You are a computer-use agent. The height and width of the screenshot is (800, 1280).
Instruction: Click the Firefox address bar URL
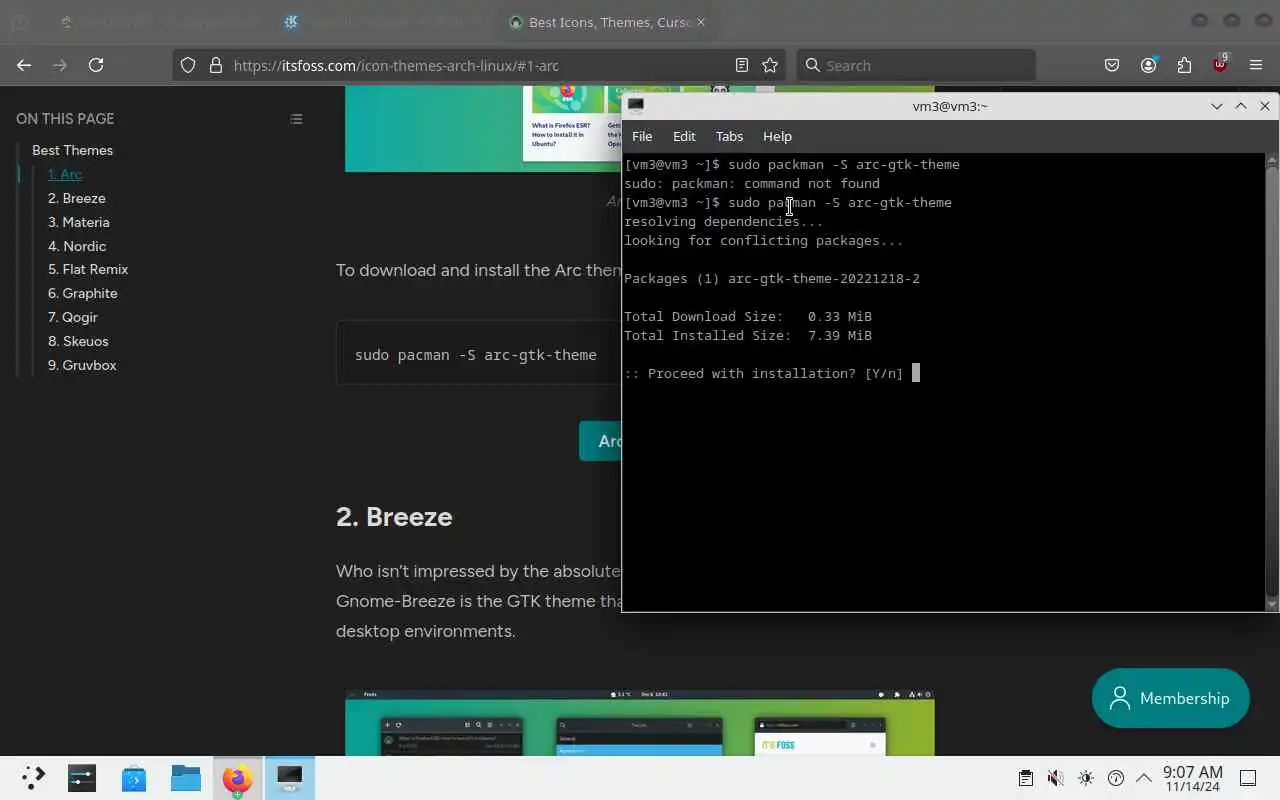tap(396, 65)
